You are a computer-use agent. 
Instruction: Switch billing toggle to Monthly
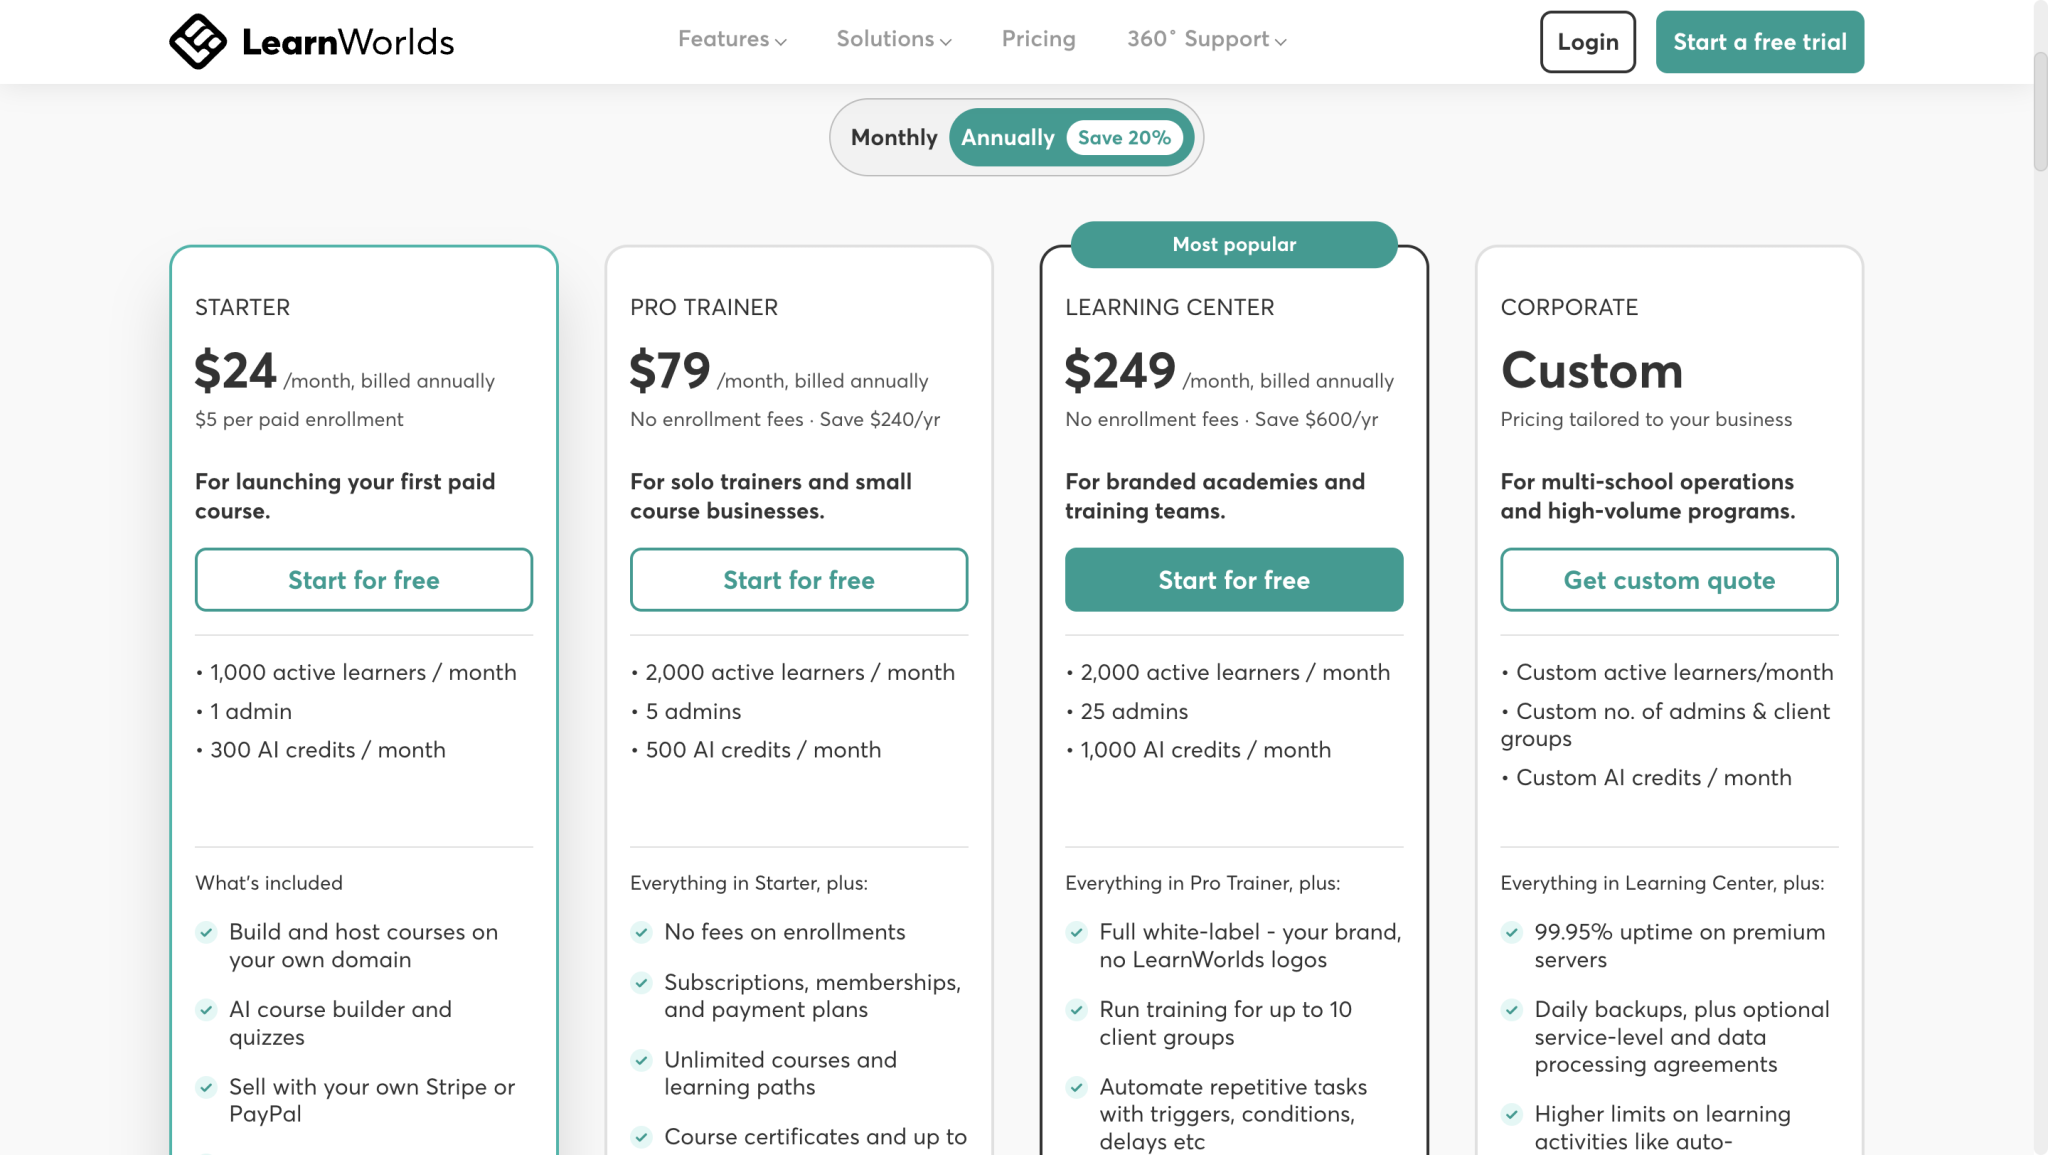894,137
